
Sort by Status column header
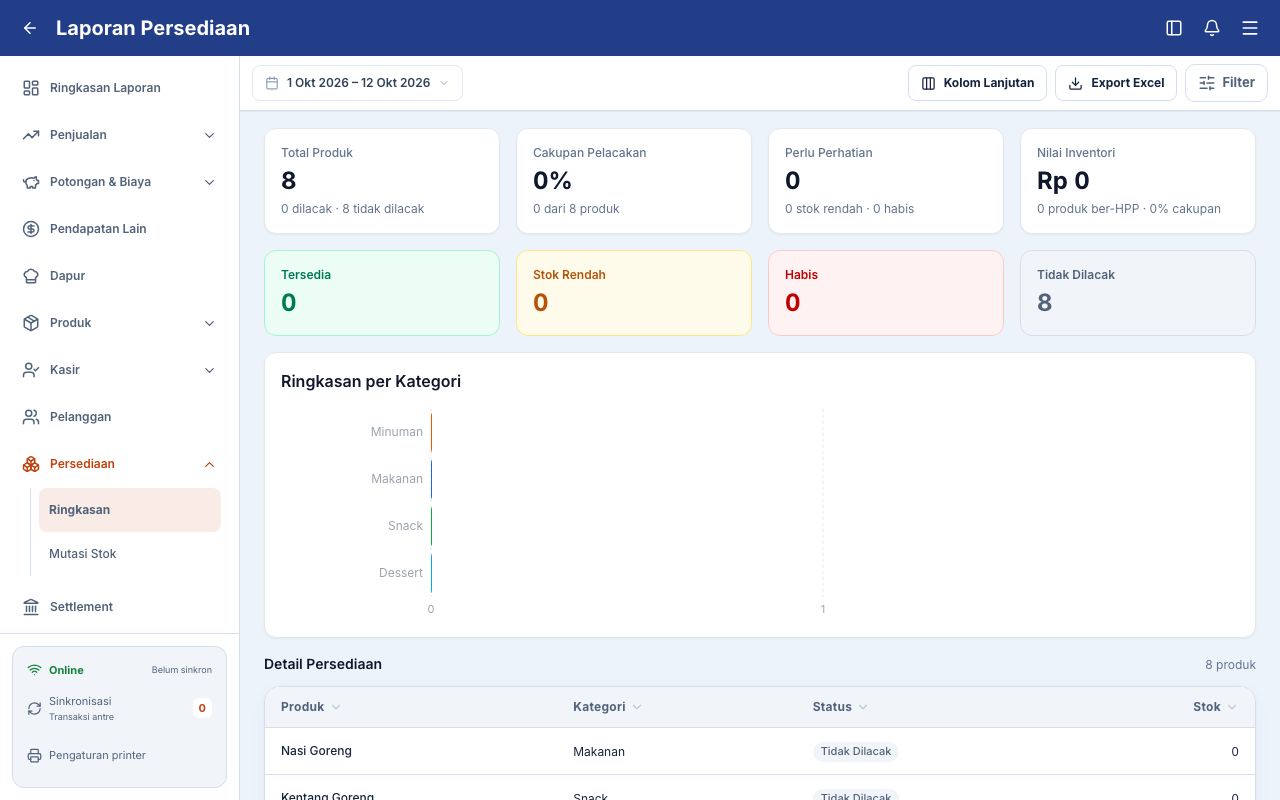pyautogui.click(x=840, y=707)
